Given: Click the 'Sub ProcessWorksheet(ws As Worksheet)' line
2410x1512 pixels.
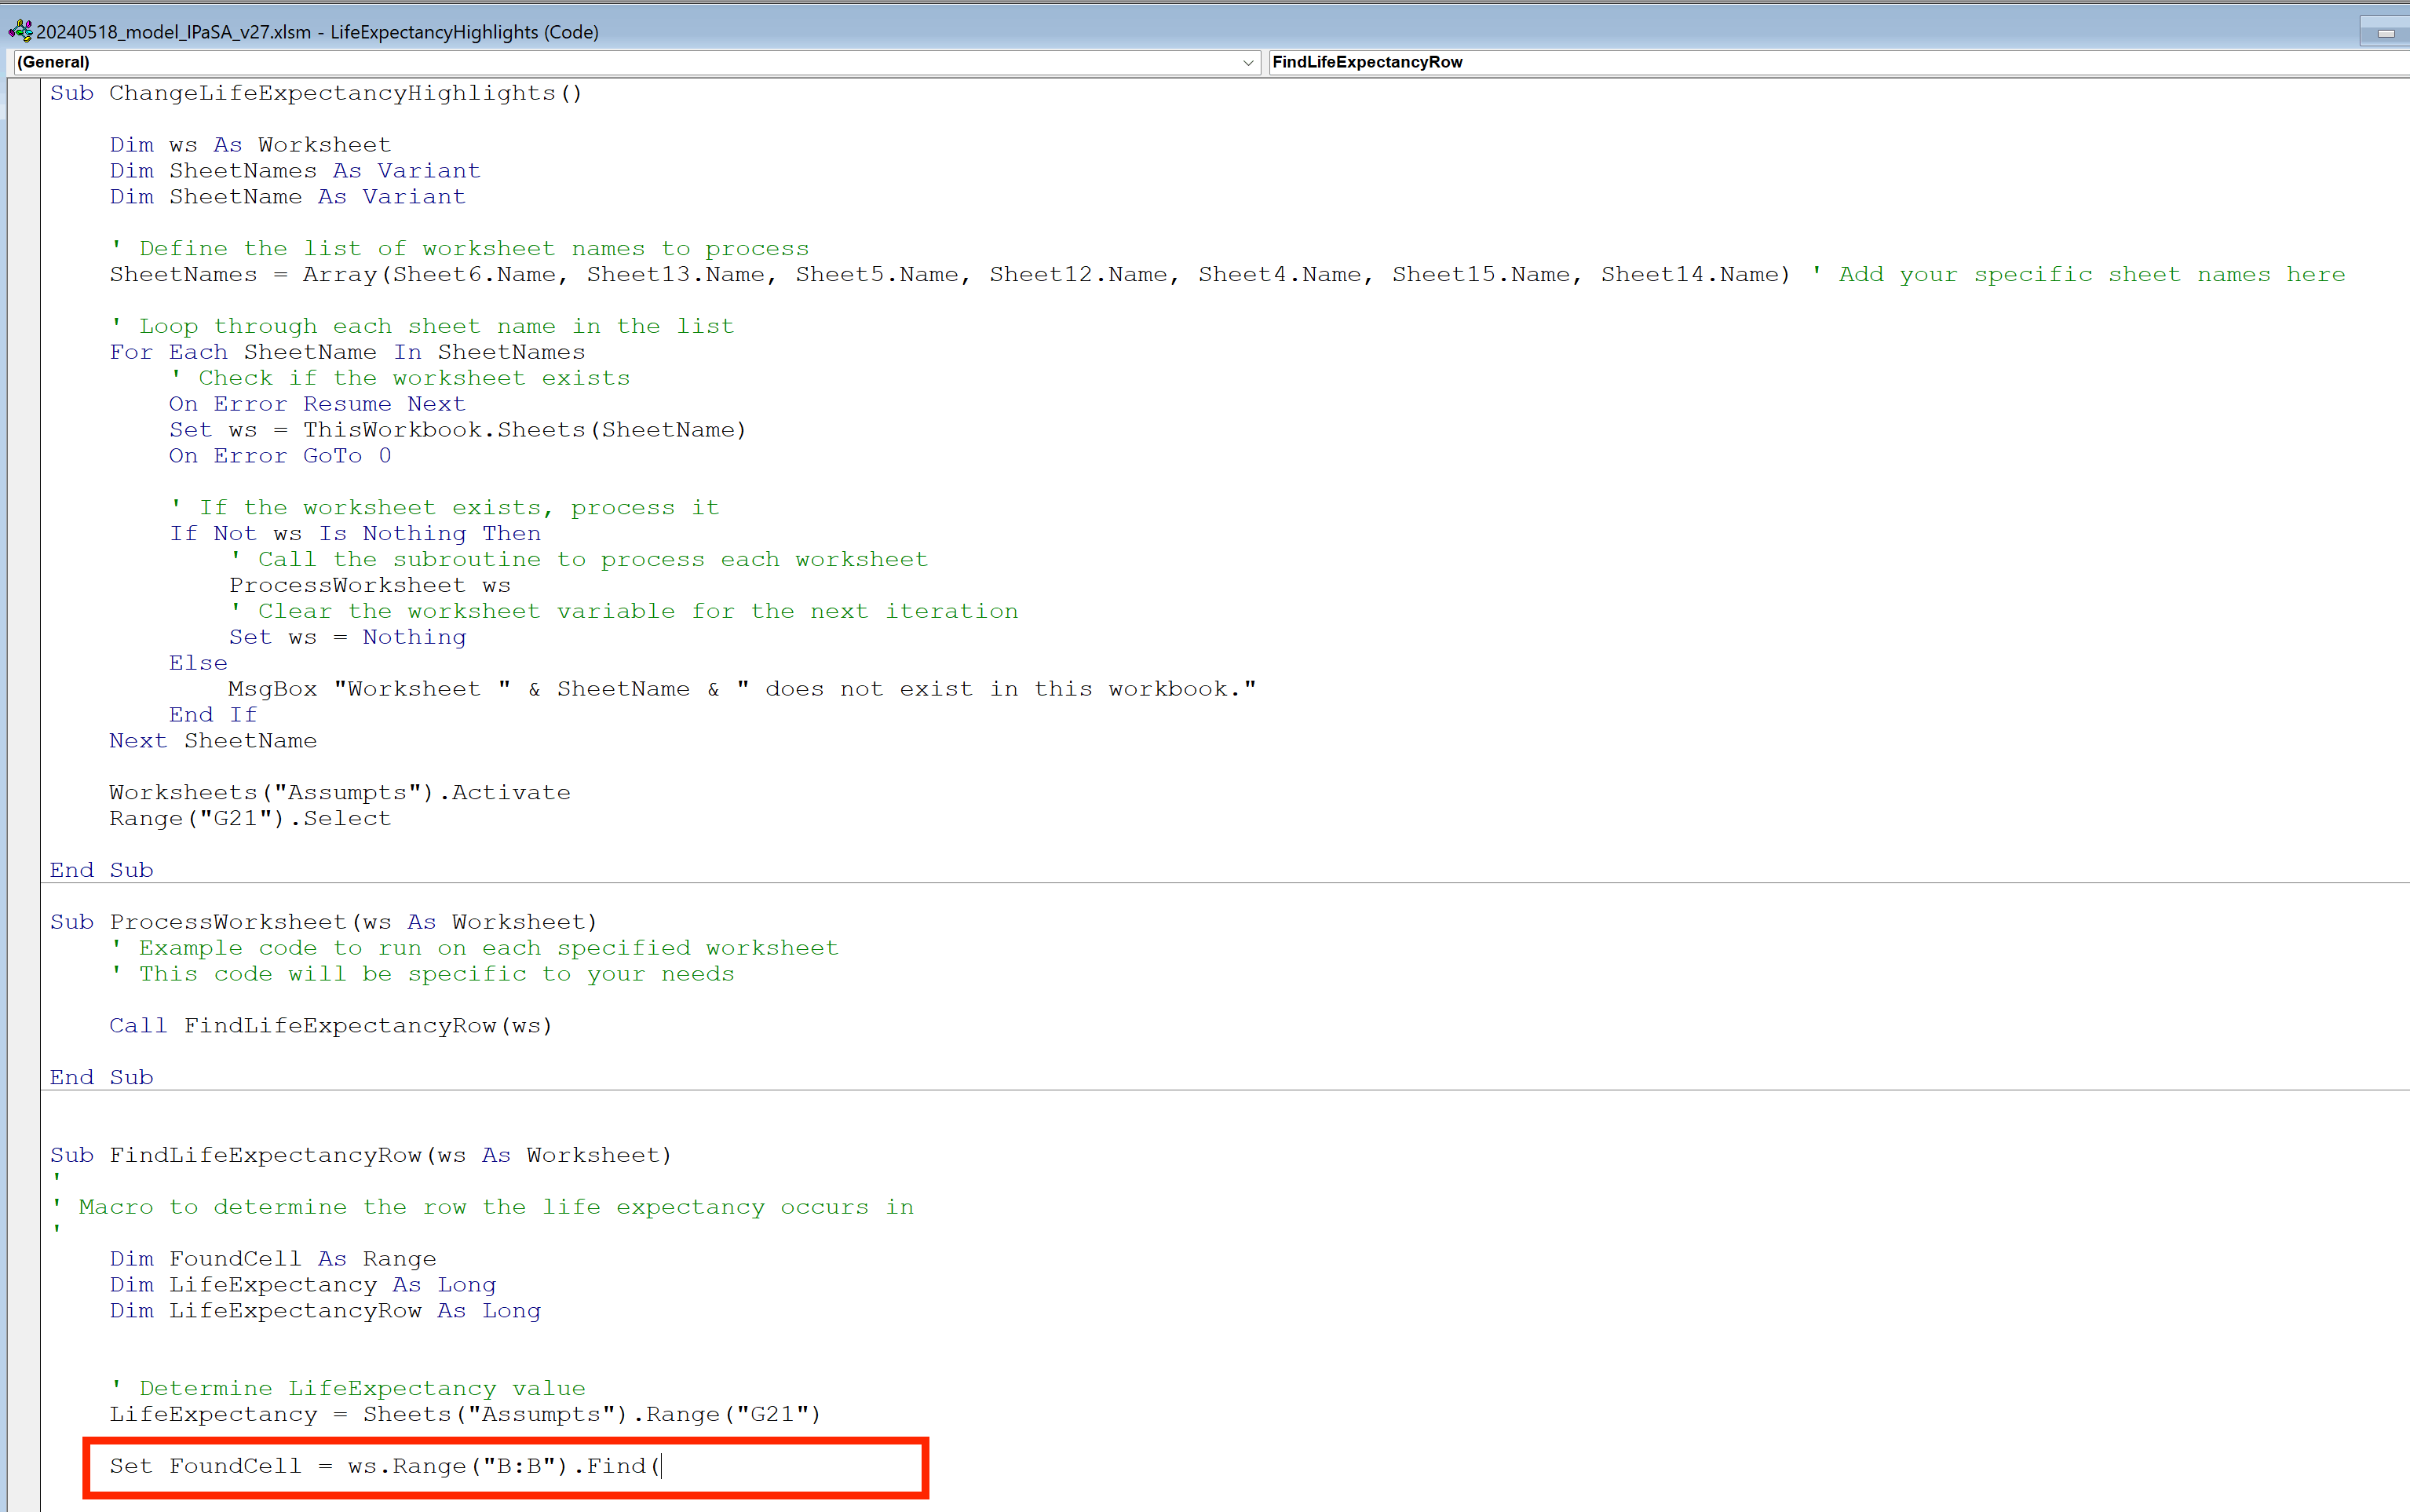Looking at the screenshot, I should [323, 922].
